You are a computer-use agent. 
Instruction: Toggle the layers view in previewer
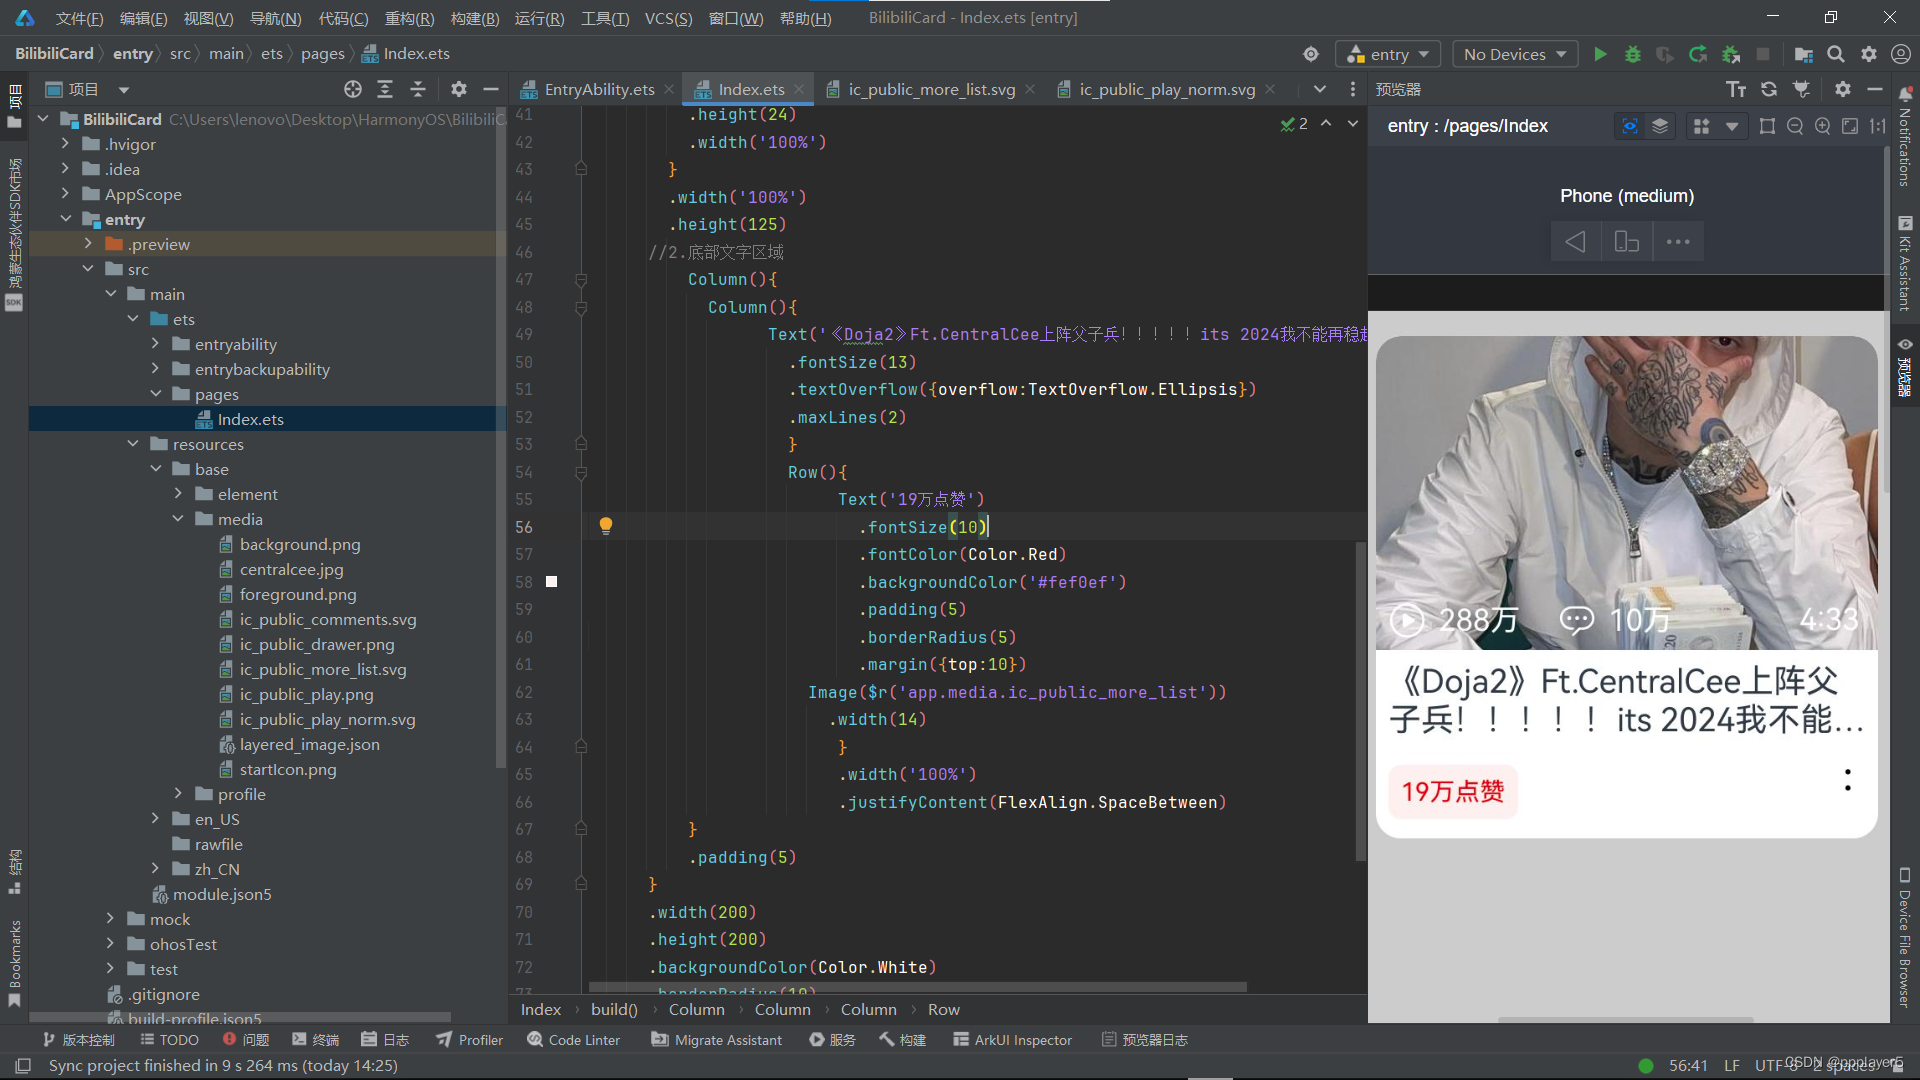pyautogui.click(x=1660, y=126)
